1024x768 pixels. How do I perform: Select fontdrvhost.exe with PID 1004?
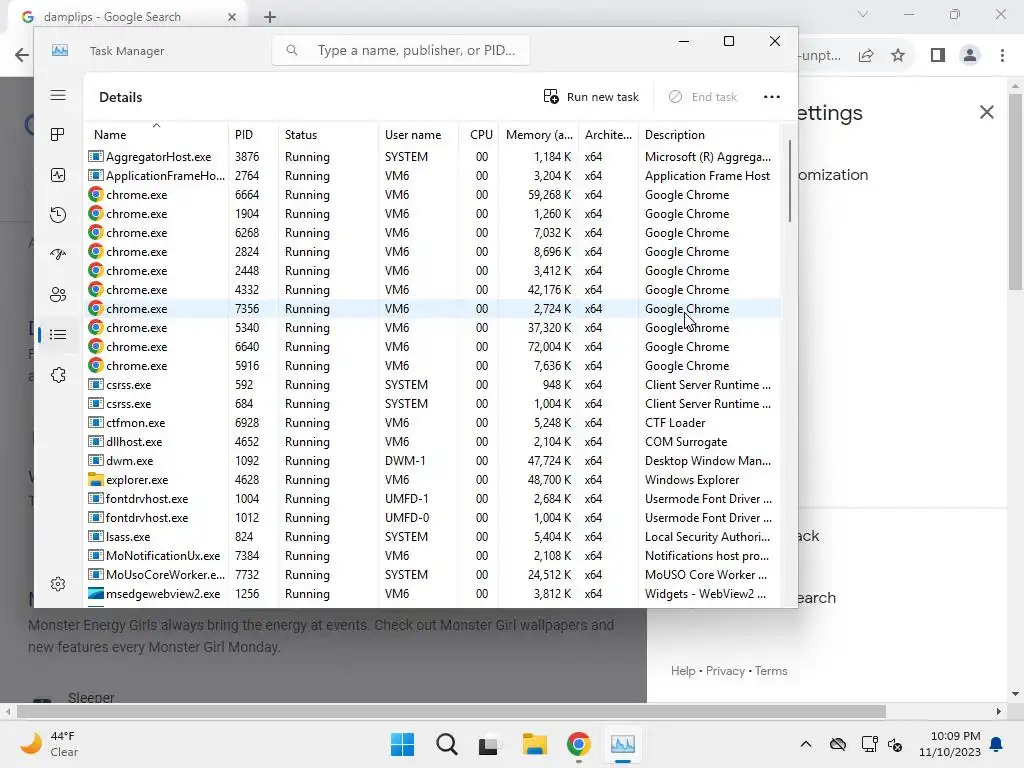click(432, 498)
